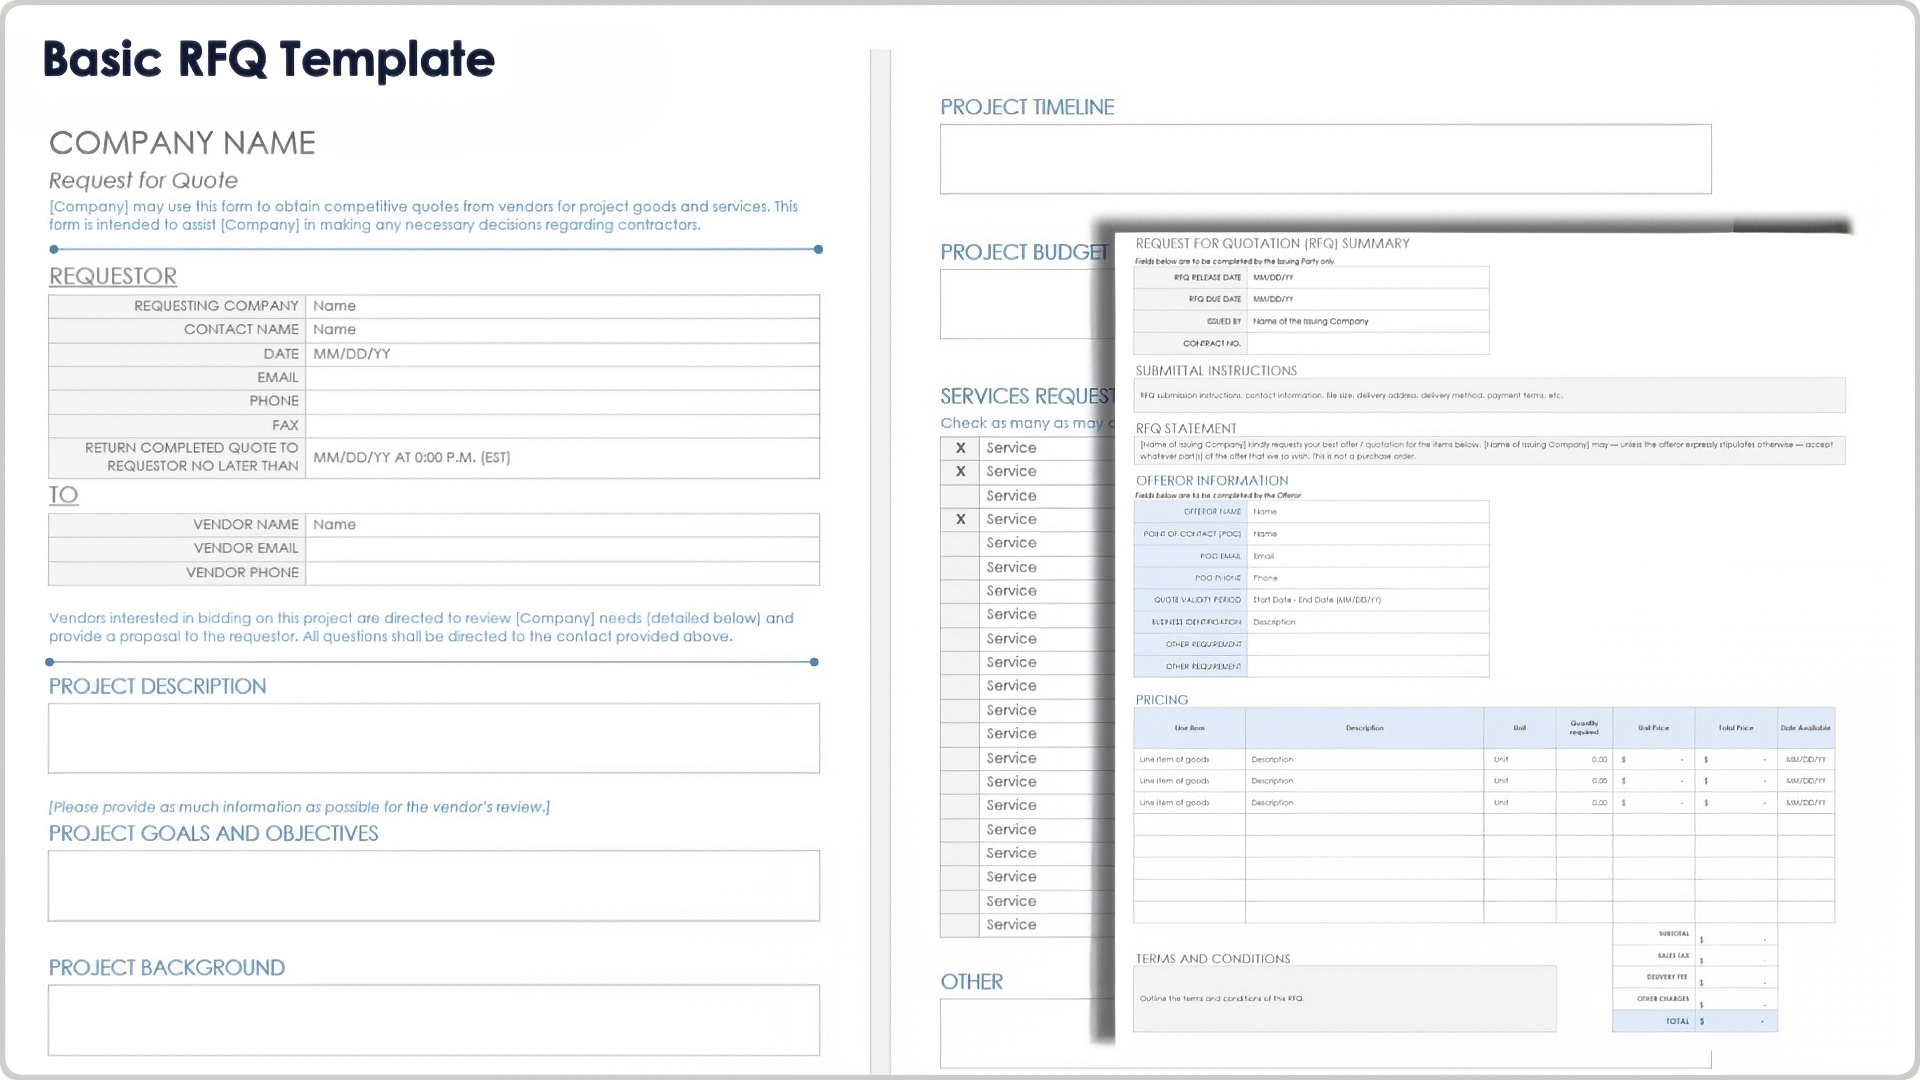The image size is (1920, 1080).
Task: Click the Subtotal amount cell
Action: pos(1736,934)
